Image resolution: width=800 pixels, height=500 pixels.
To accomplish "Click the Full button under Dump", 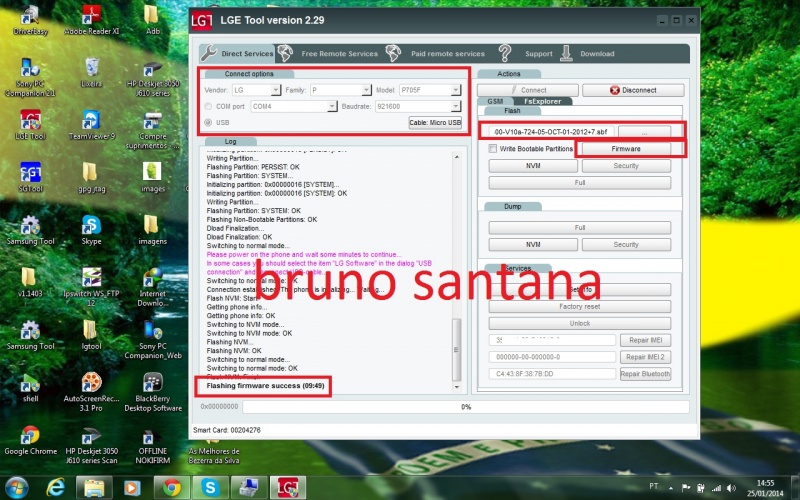I will pyautogui.click(x=580, y=228).
